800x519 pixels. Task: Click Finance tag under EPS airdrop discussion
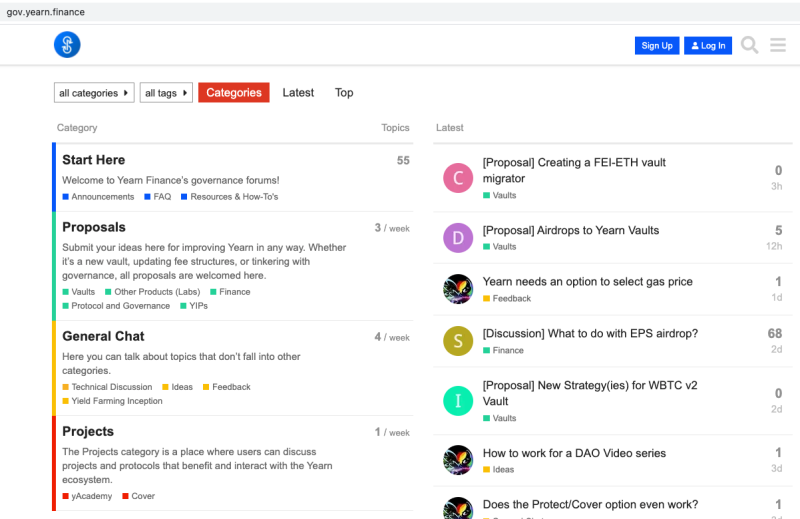[x=504, y=351]
